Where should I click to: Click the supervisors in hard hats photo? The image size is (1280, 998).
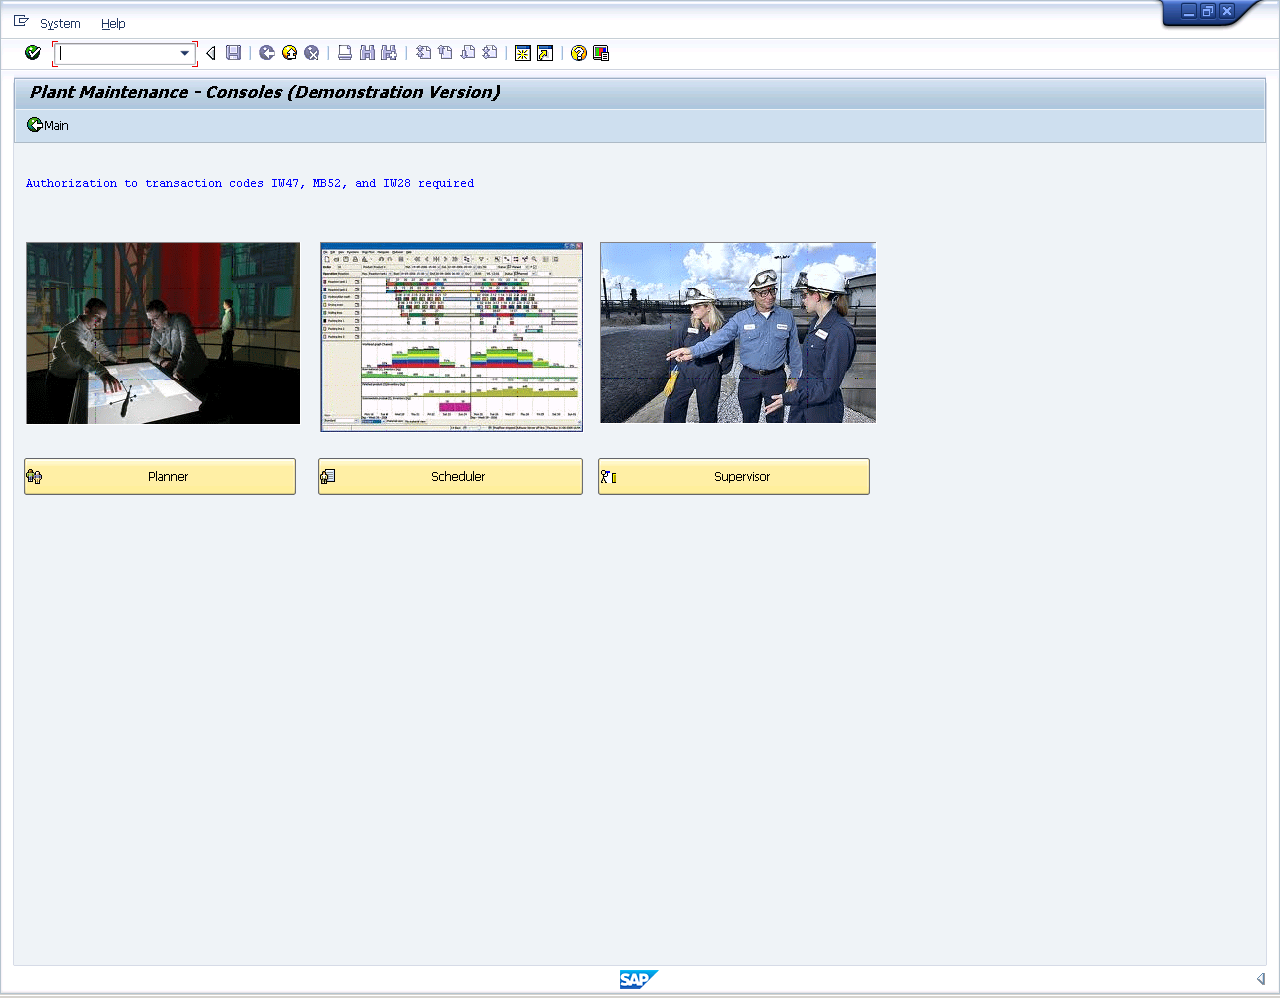pyautogui.click(x=738, y=333)
